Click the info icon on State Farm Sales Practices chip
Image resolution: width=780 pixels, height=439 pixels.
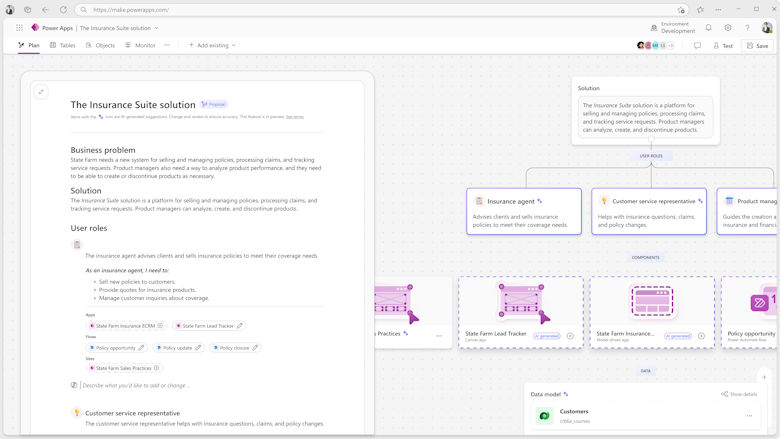(x=157, y=368)
